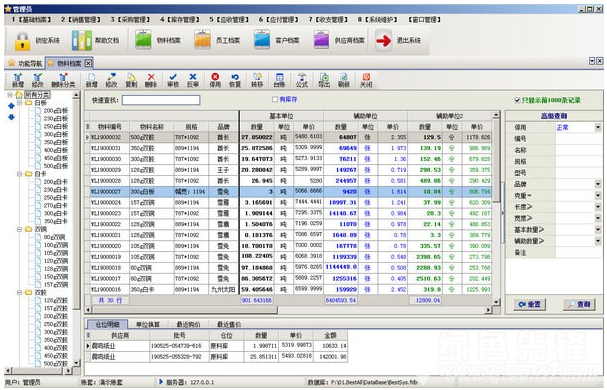Open the 帮助文档 help documents icon
Screen dimensions: 607x390
click(x=81, y=40)
